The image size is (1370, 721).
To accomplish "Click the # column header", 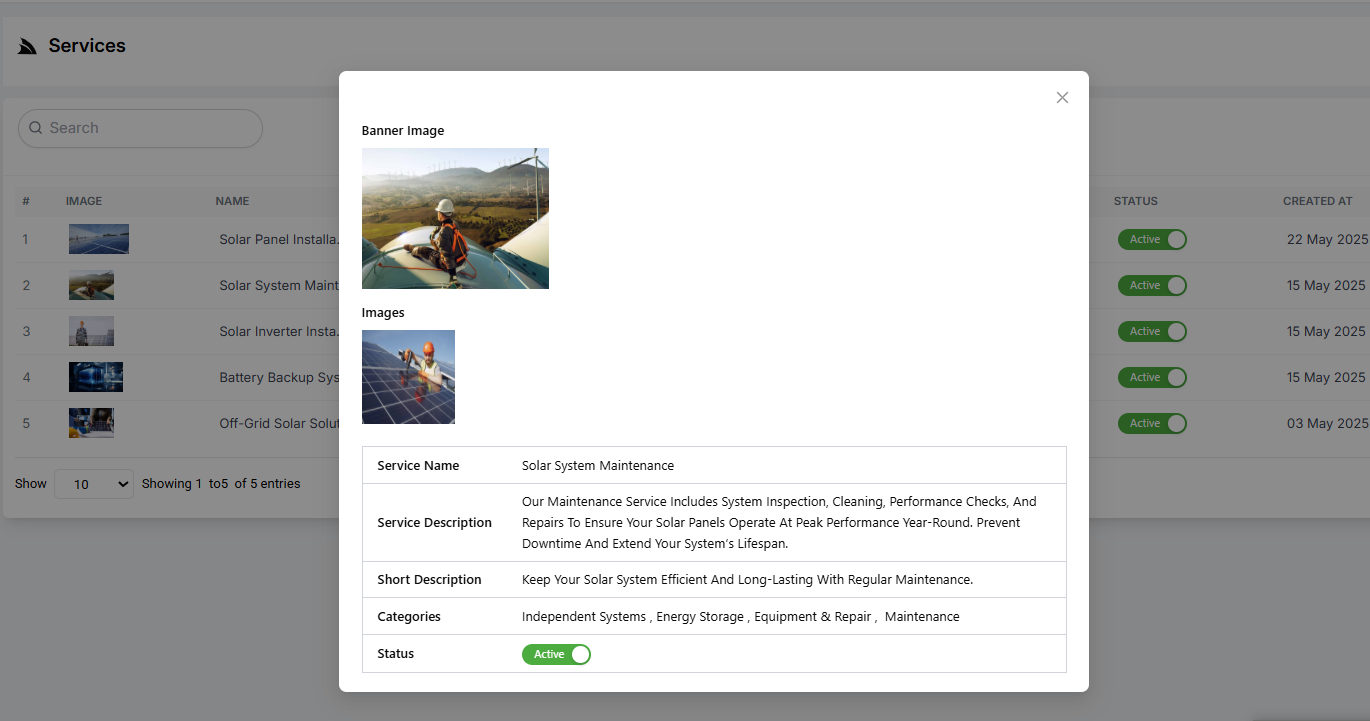I will [x=26, y=201].
